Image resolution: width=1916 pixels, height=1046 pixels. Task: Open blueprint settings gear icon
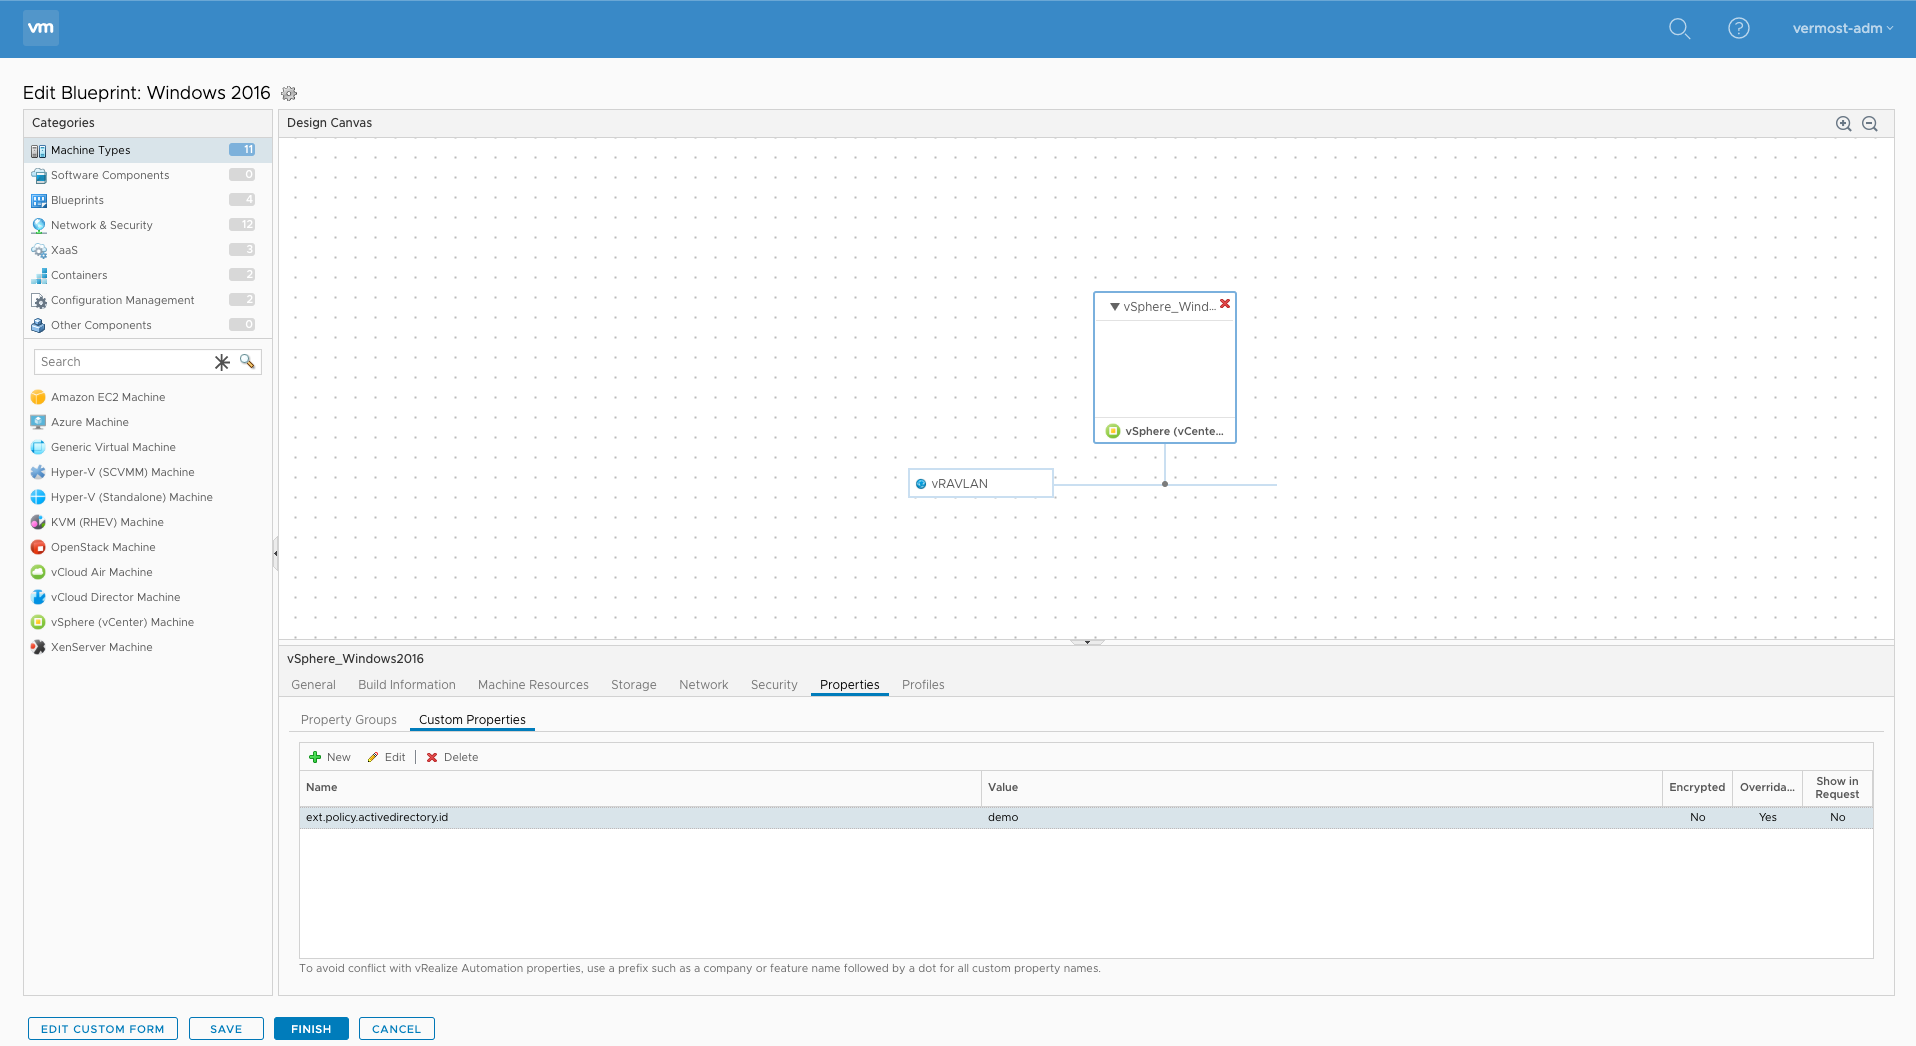[289, 93]
